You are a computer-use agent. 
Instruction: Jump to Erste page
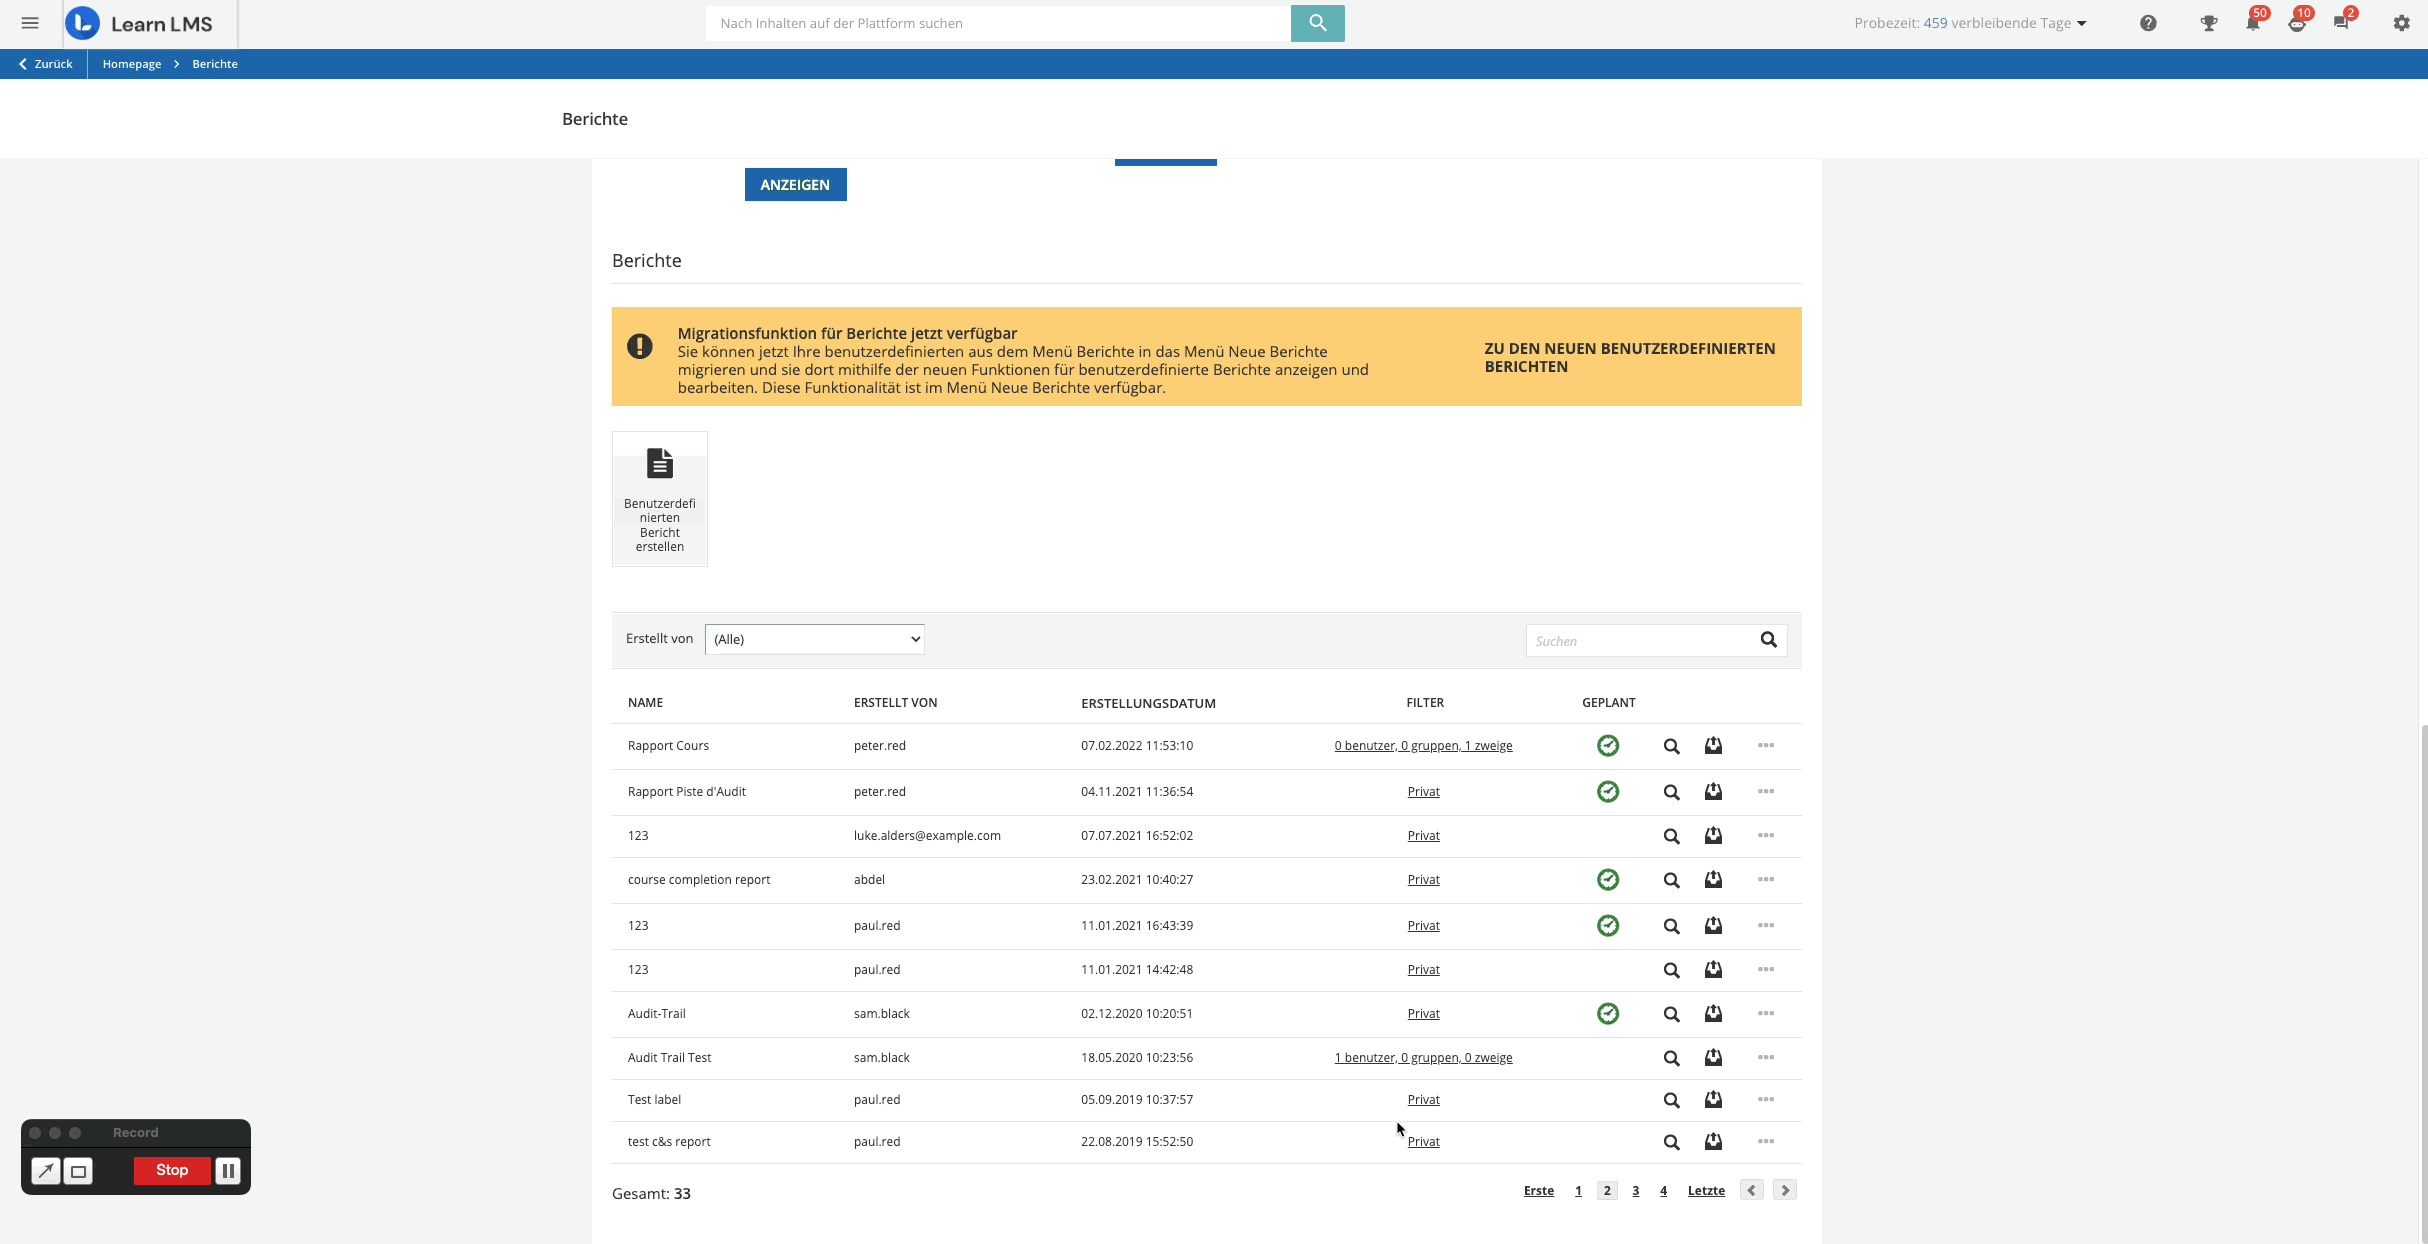point(1538,1191)
